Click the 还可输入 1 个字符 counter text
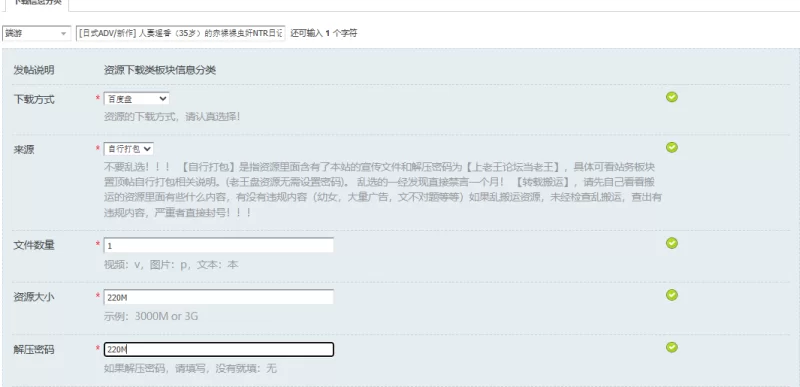The image size is (800, 387). pos(324,34)
